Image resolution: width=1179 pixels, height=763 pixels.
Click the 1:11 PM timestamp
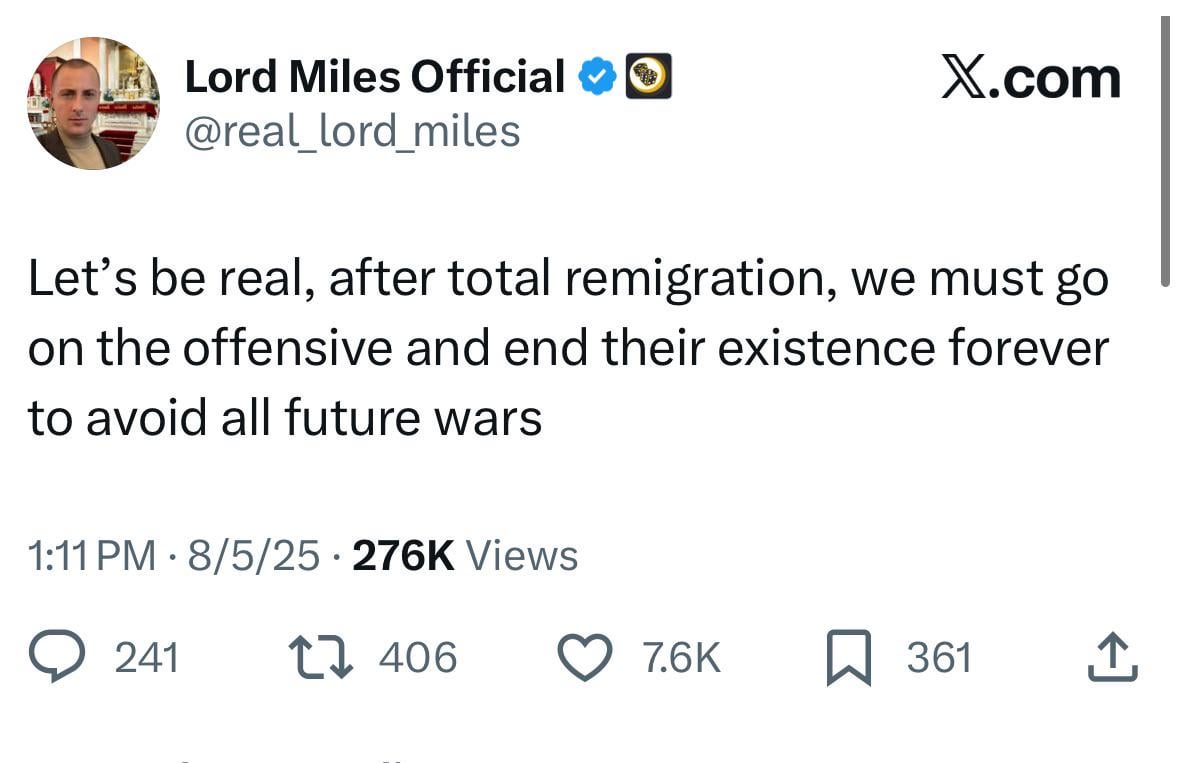(92, 556)
